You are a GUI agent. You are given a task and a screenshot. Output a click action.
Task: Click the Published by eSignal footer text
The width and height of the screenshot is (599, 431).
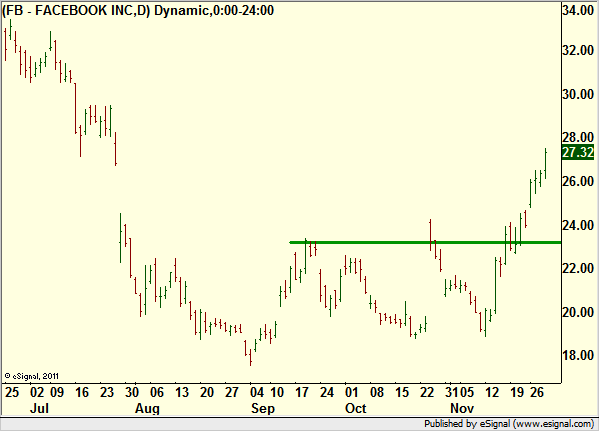pos(509,424)
